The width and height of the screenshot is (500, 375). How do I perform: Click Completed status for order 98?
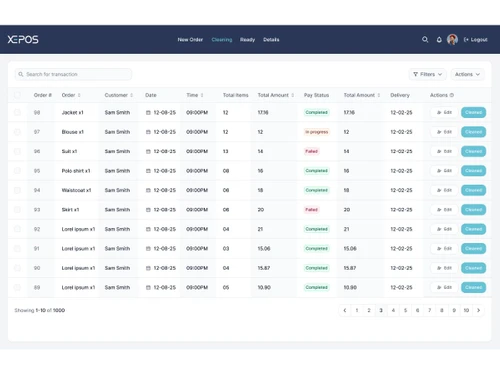[x=316, y=112]
